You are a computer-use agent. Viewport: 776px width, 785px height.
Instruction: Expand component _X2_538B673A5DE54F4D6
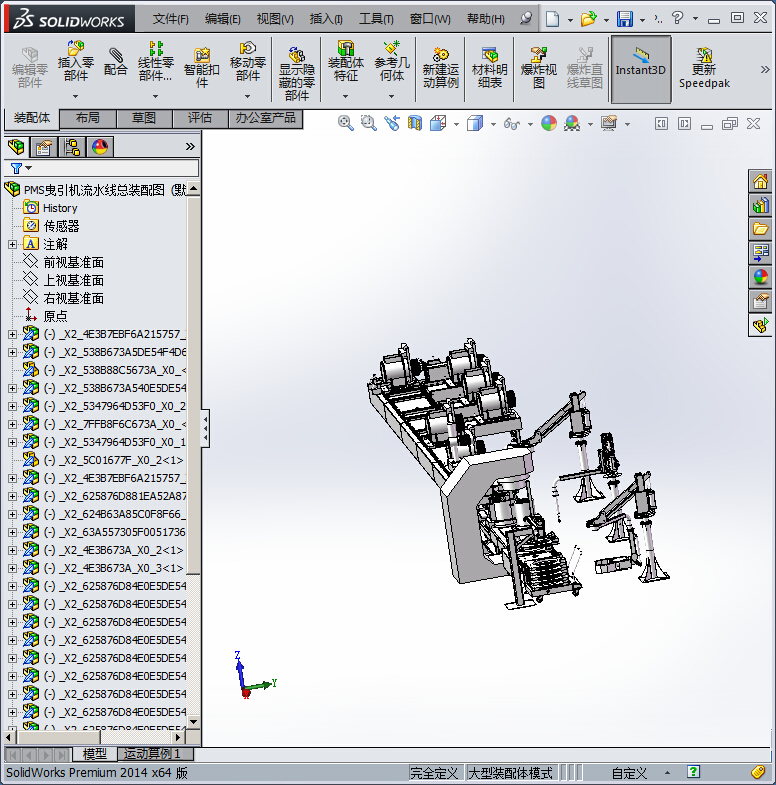[x=12, y=352]
